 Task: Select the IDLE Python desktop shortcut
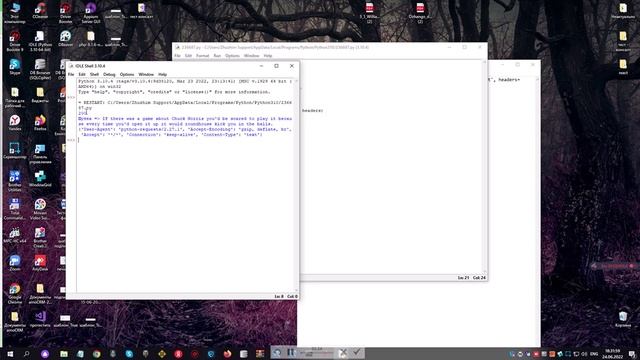[x=40, y=40]
